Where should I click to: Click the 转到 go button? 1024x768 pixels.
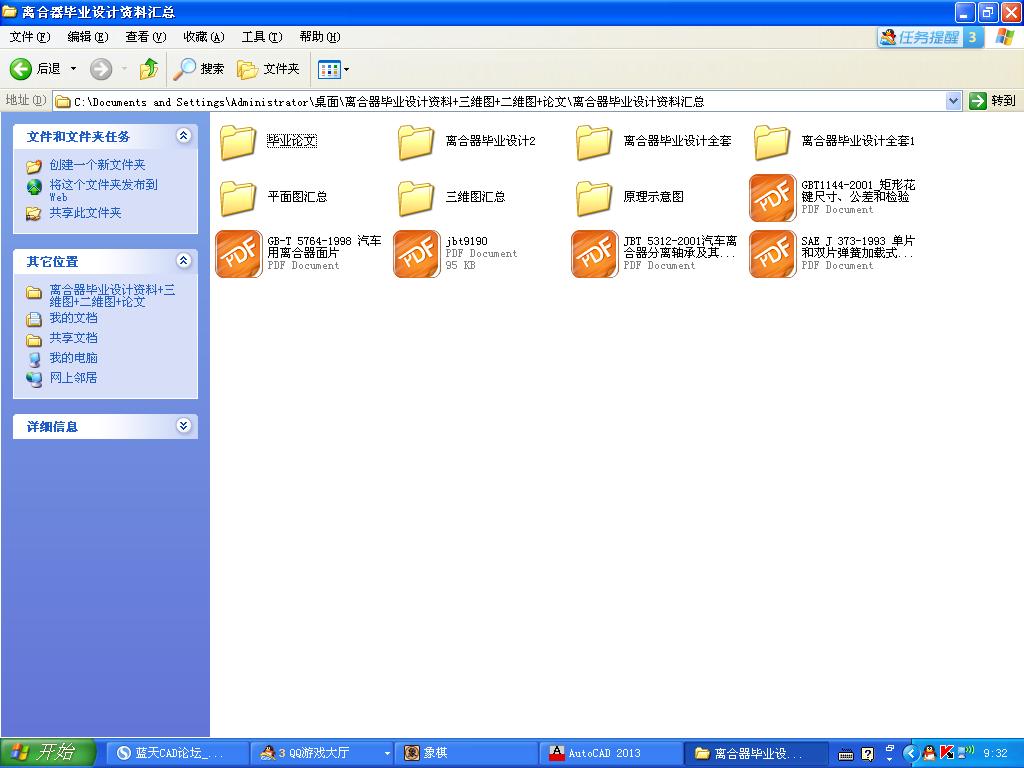pos(993,101)
